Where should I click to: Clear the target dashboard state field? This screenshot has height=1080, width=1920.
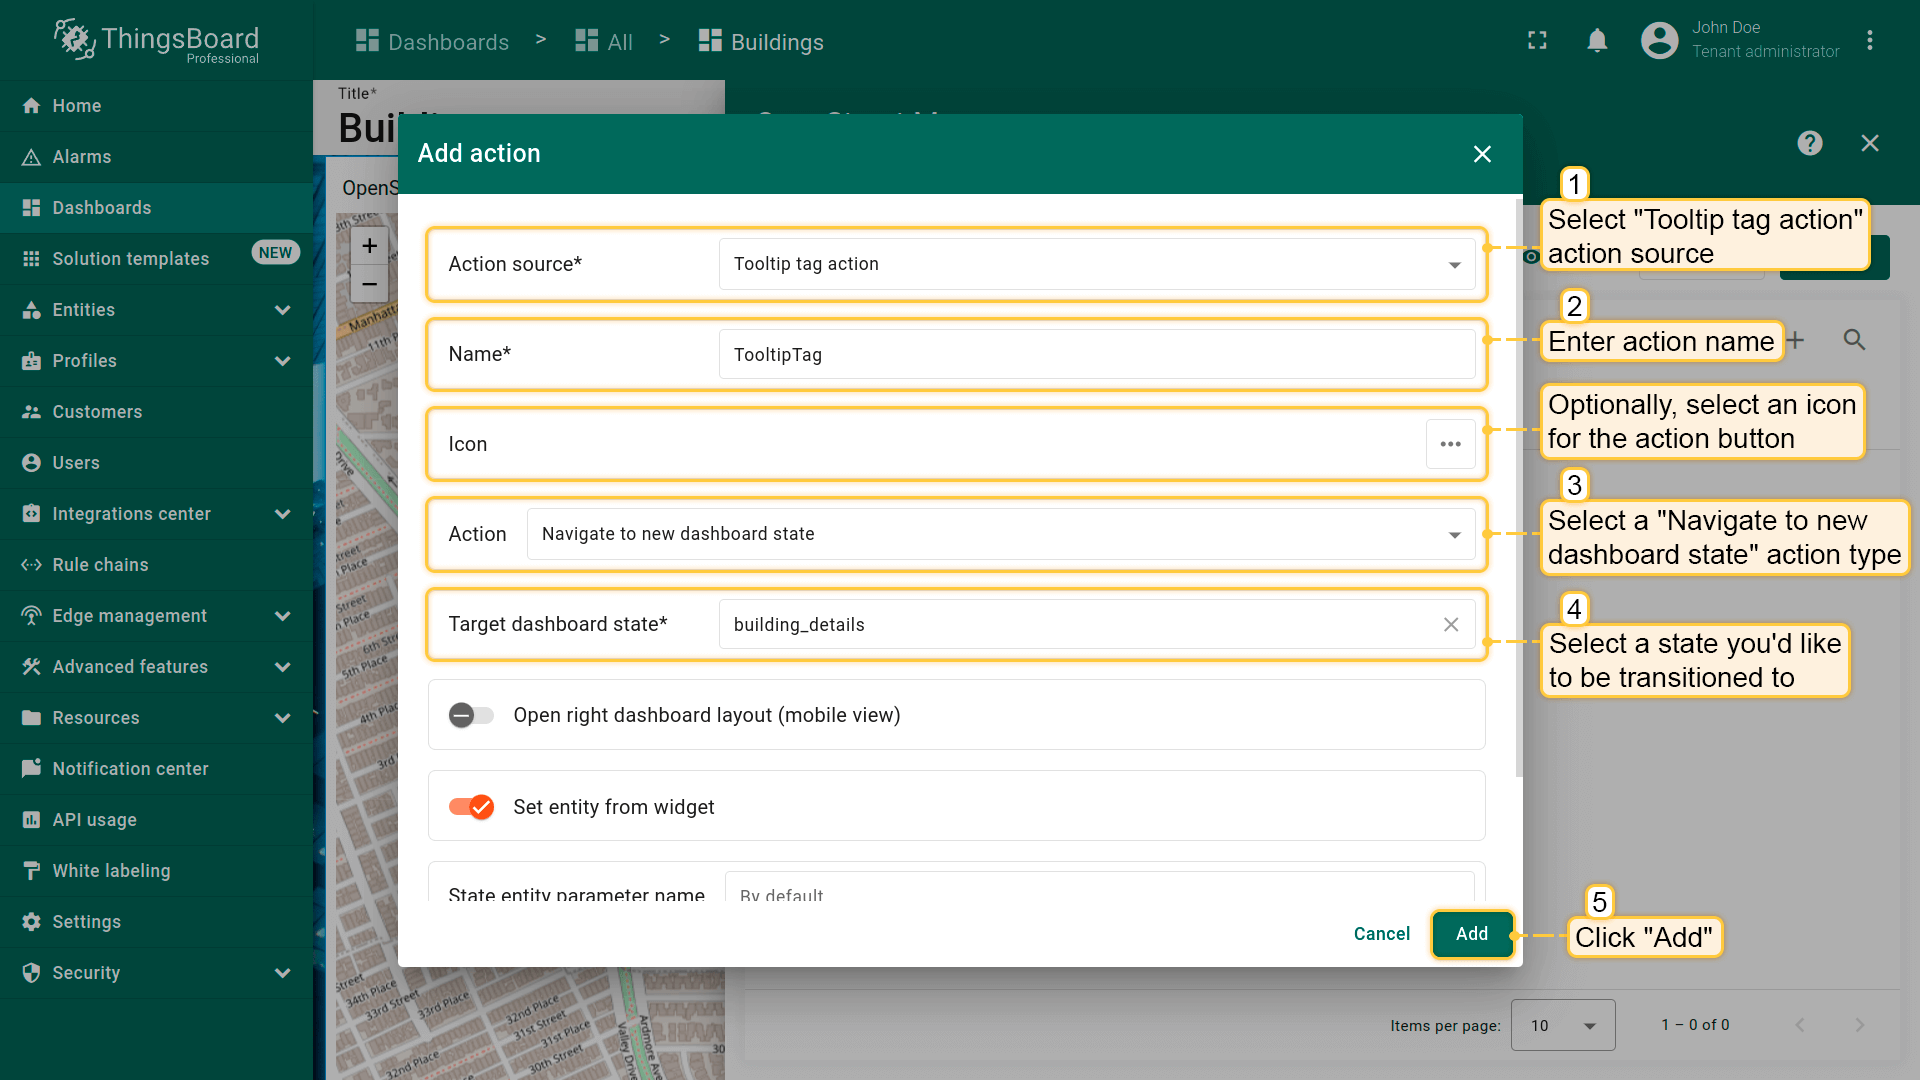coord(1450,625)
